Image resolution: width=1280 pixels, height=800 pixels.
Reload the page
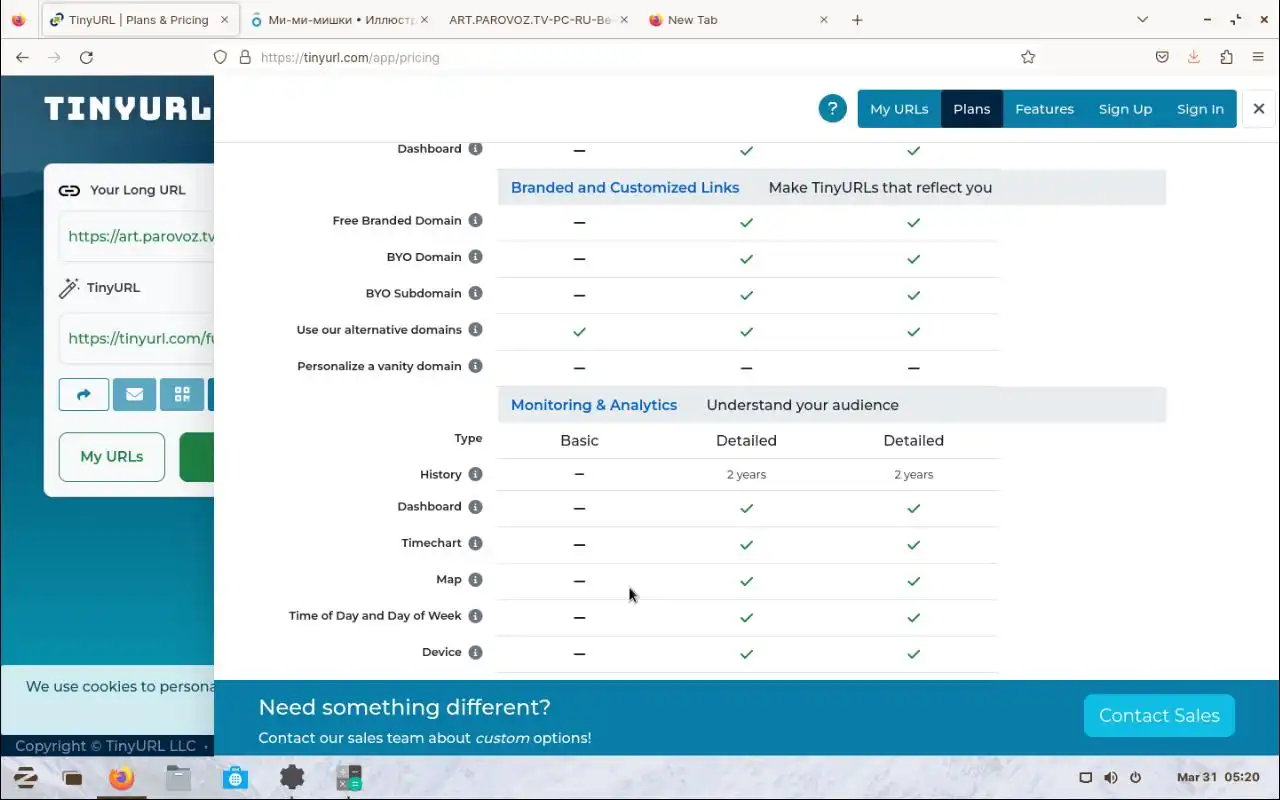pos(86,57)
